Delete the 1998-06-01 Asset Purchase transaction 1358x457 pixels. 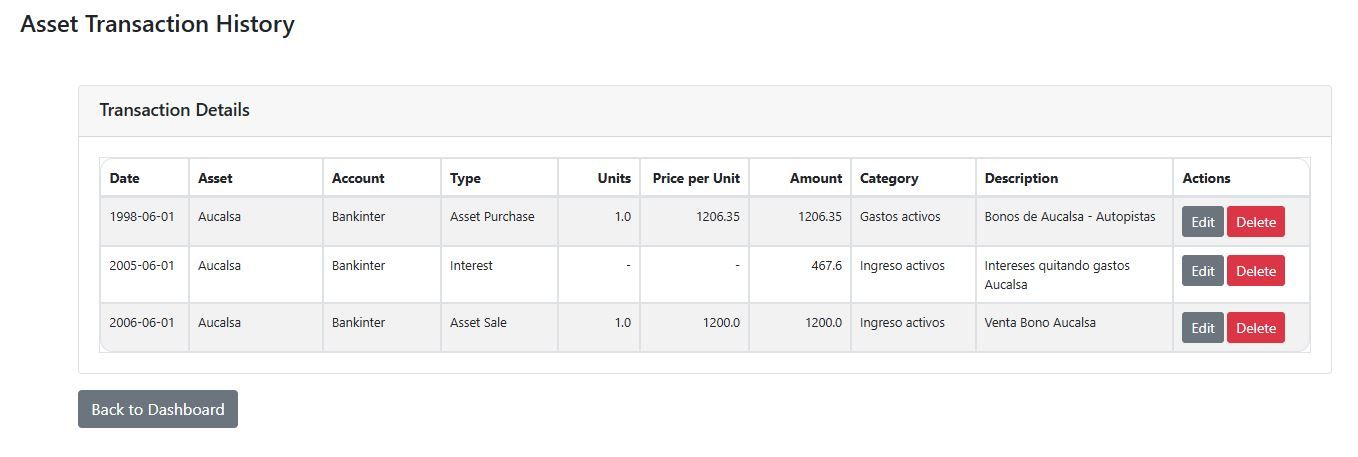(x=1255, y=222)
